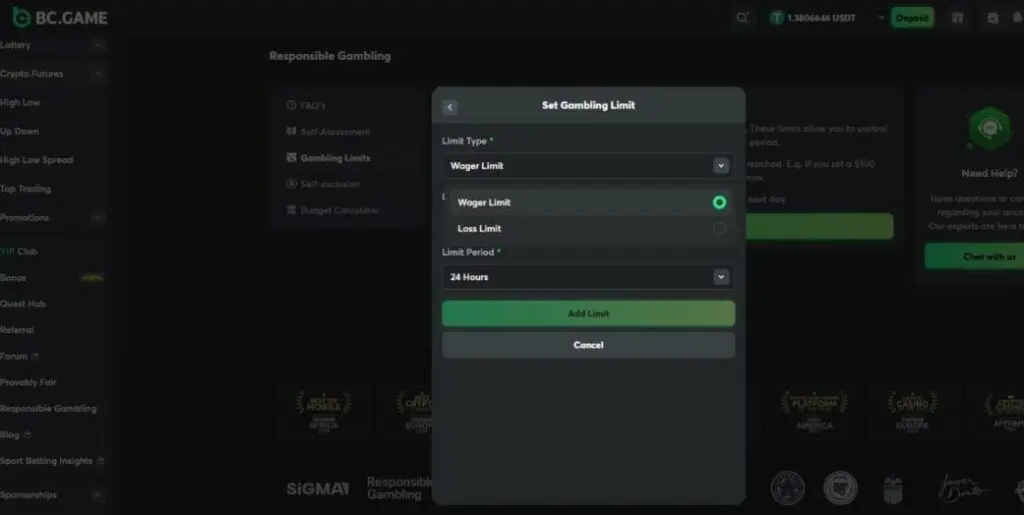Open the search icon in top bar
The image size is (1024, 515).
743,18
